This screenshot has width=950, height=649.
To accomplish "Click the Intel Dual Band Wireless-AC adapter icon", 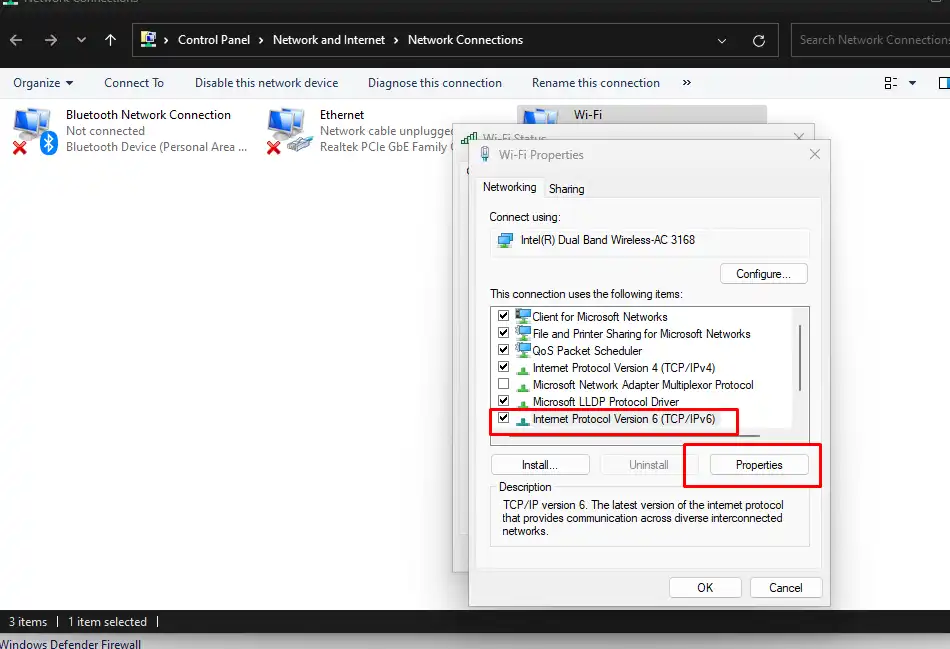I will coord(505,241).
